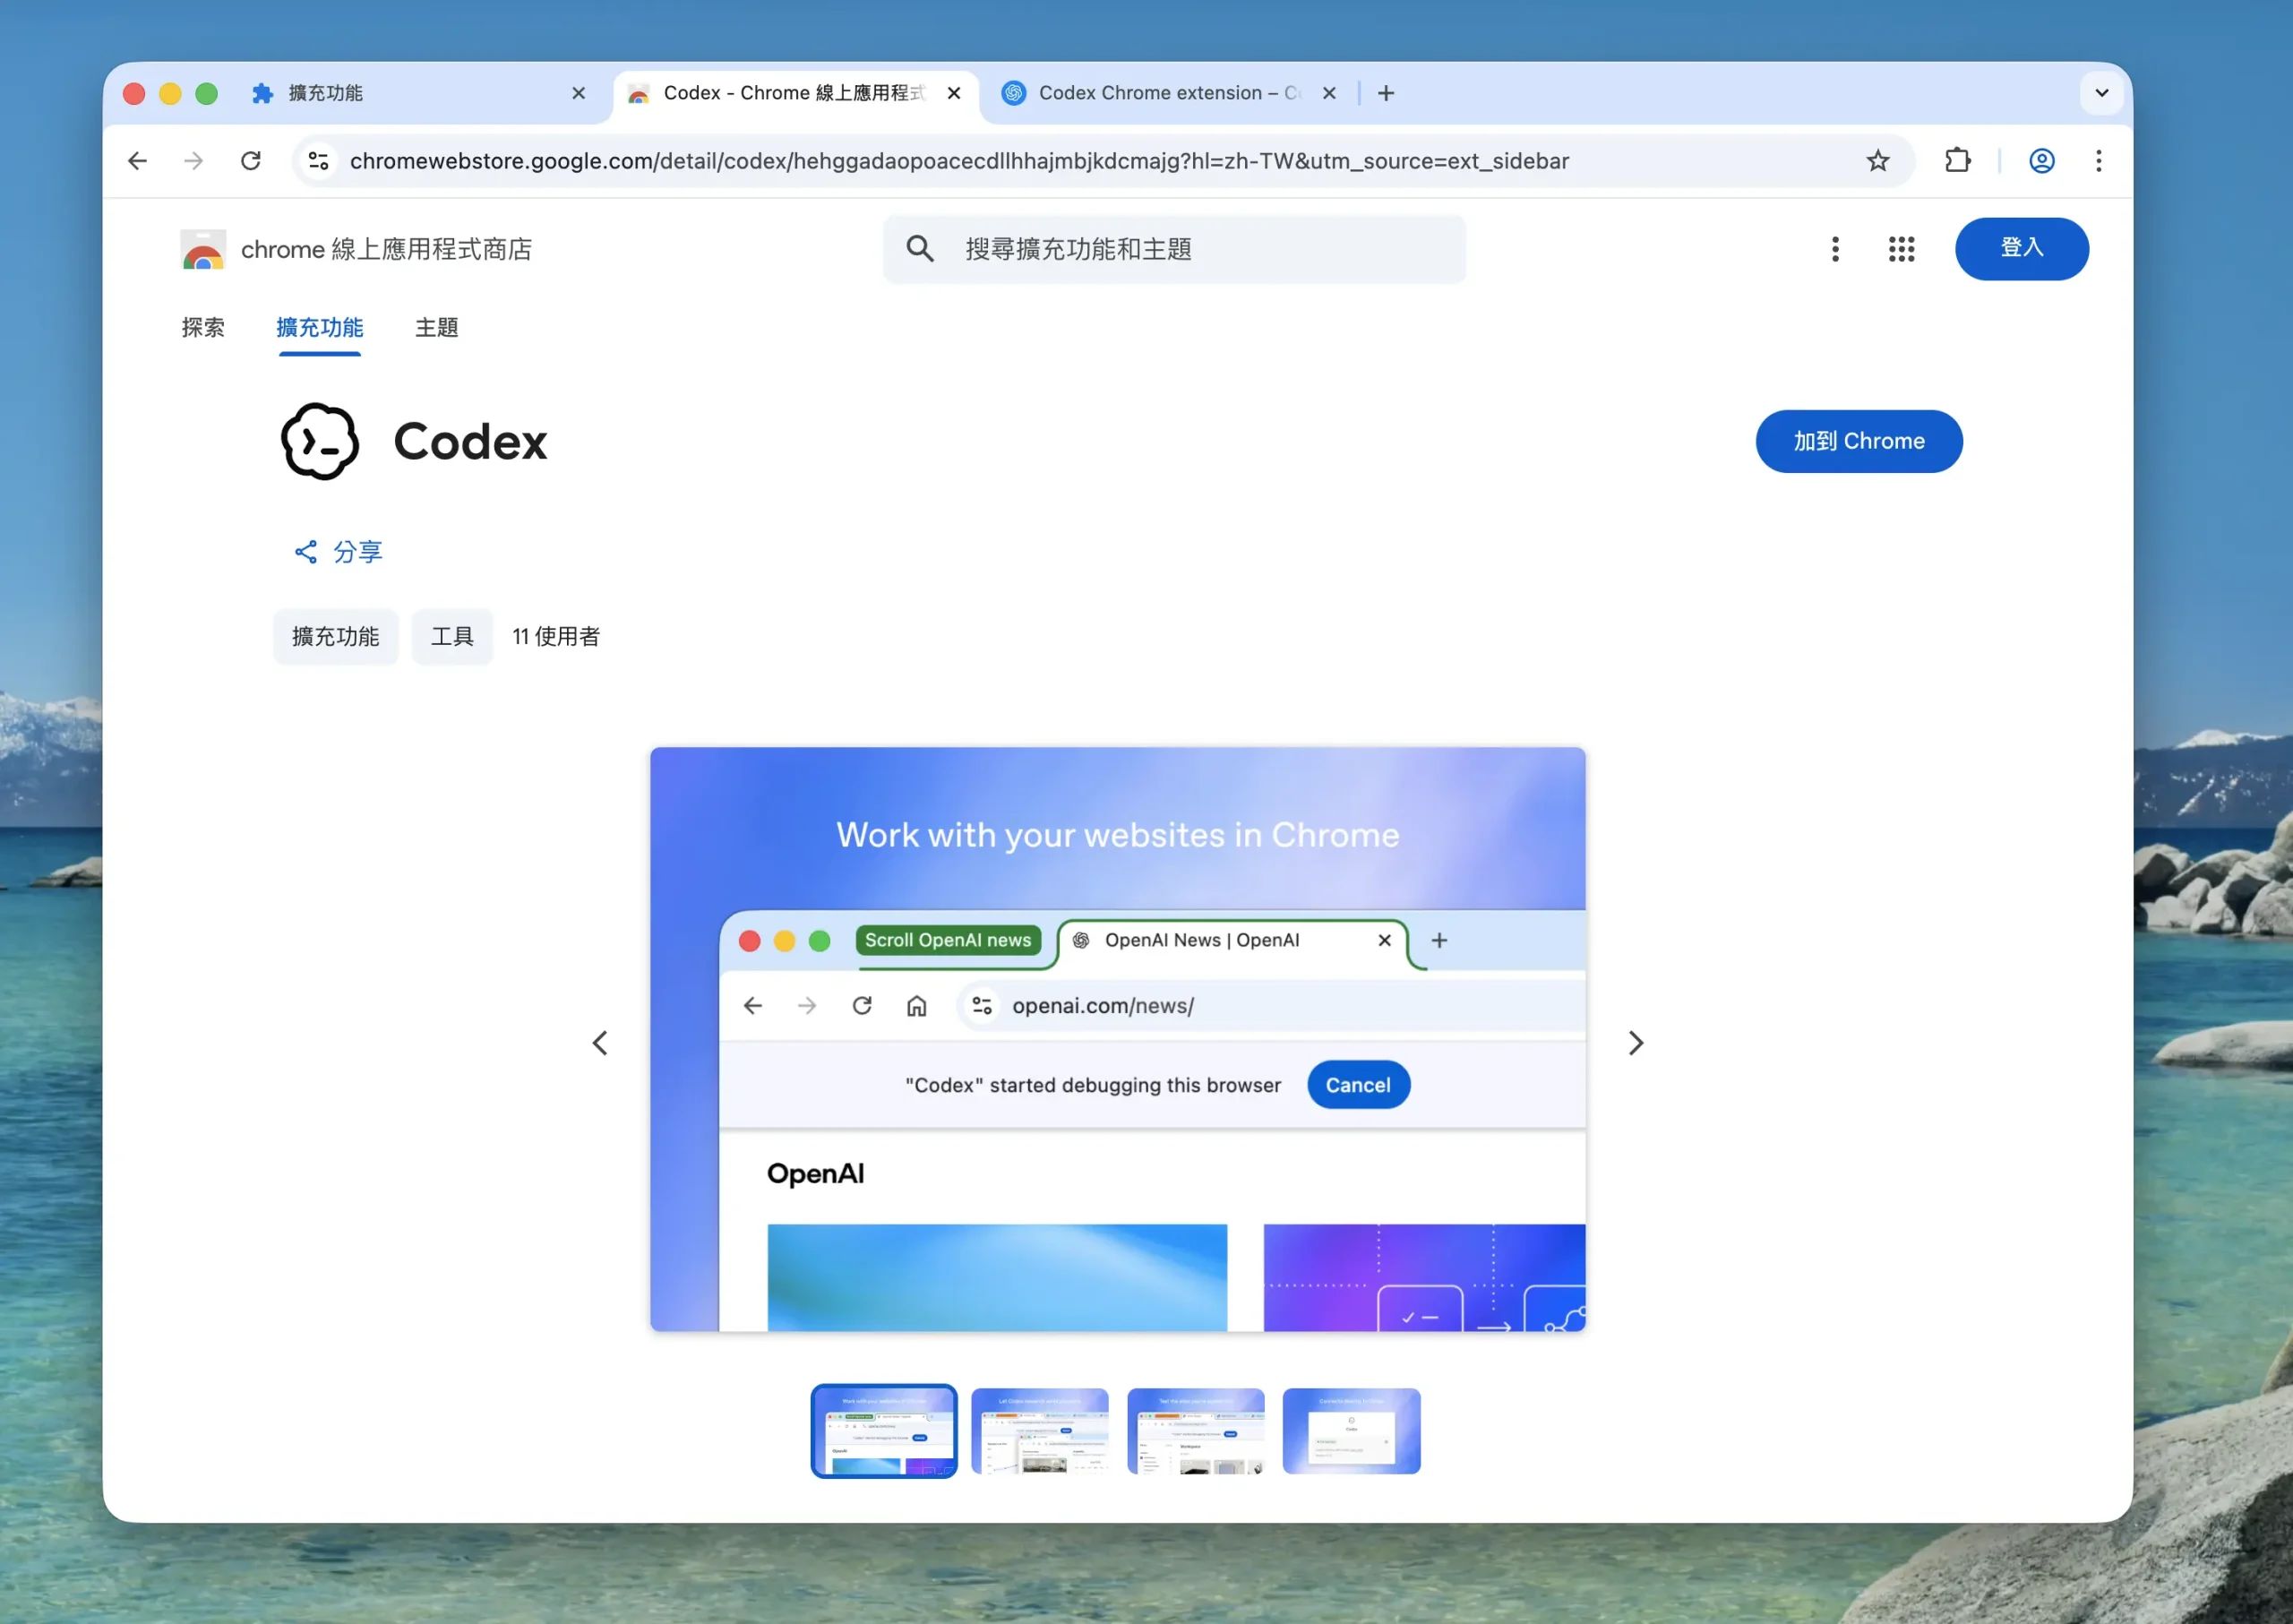Close the Codex Chrome extension tab

click(1329, 93)
